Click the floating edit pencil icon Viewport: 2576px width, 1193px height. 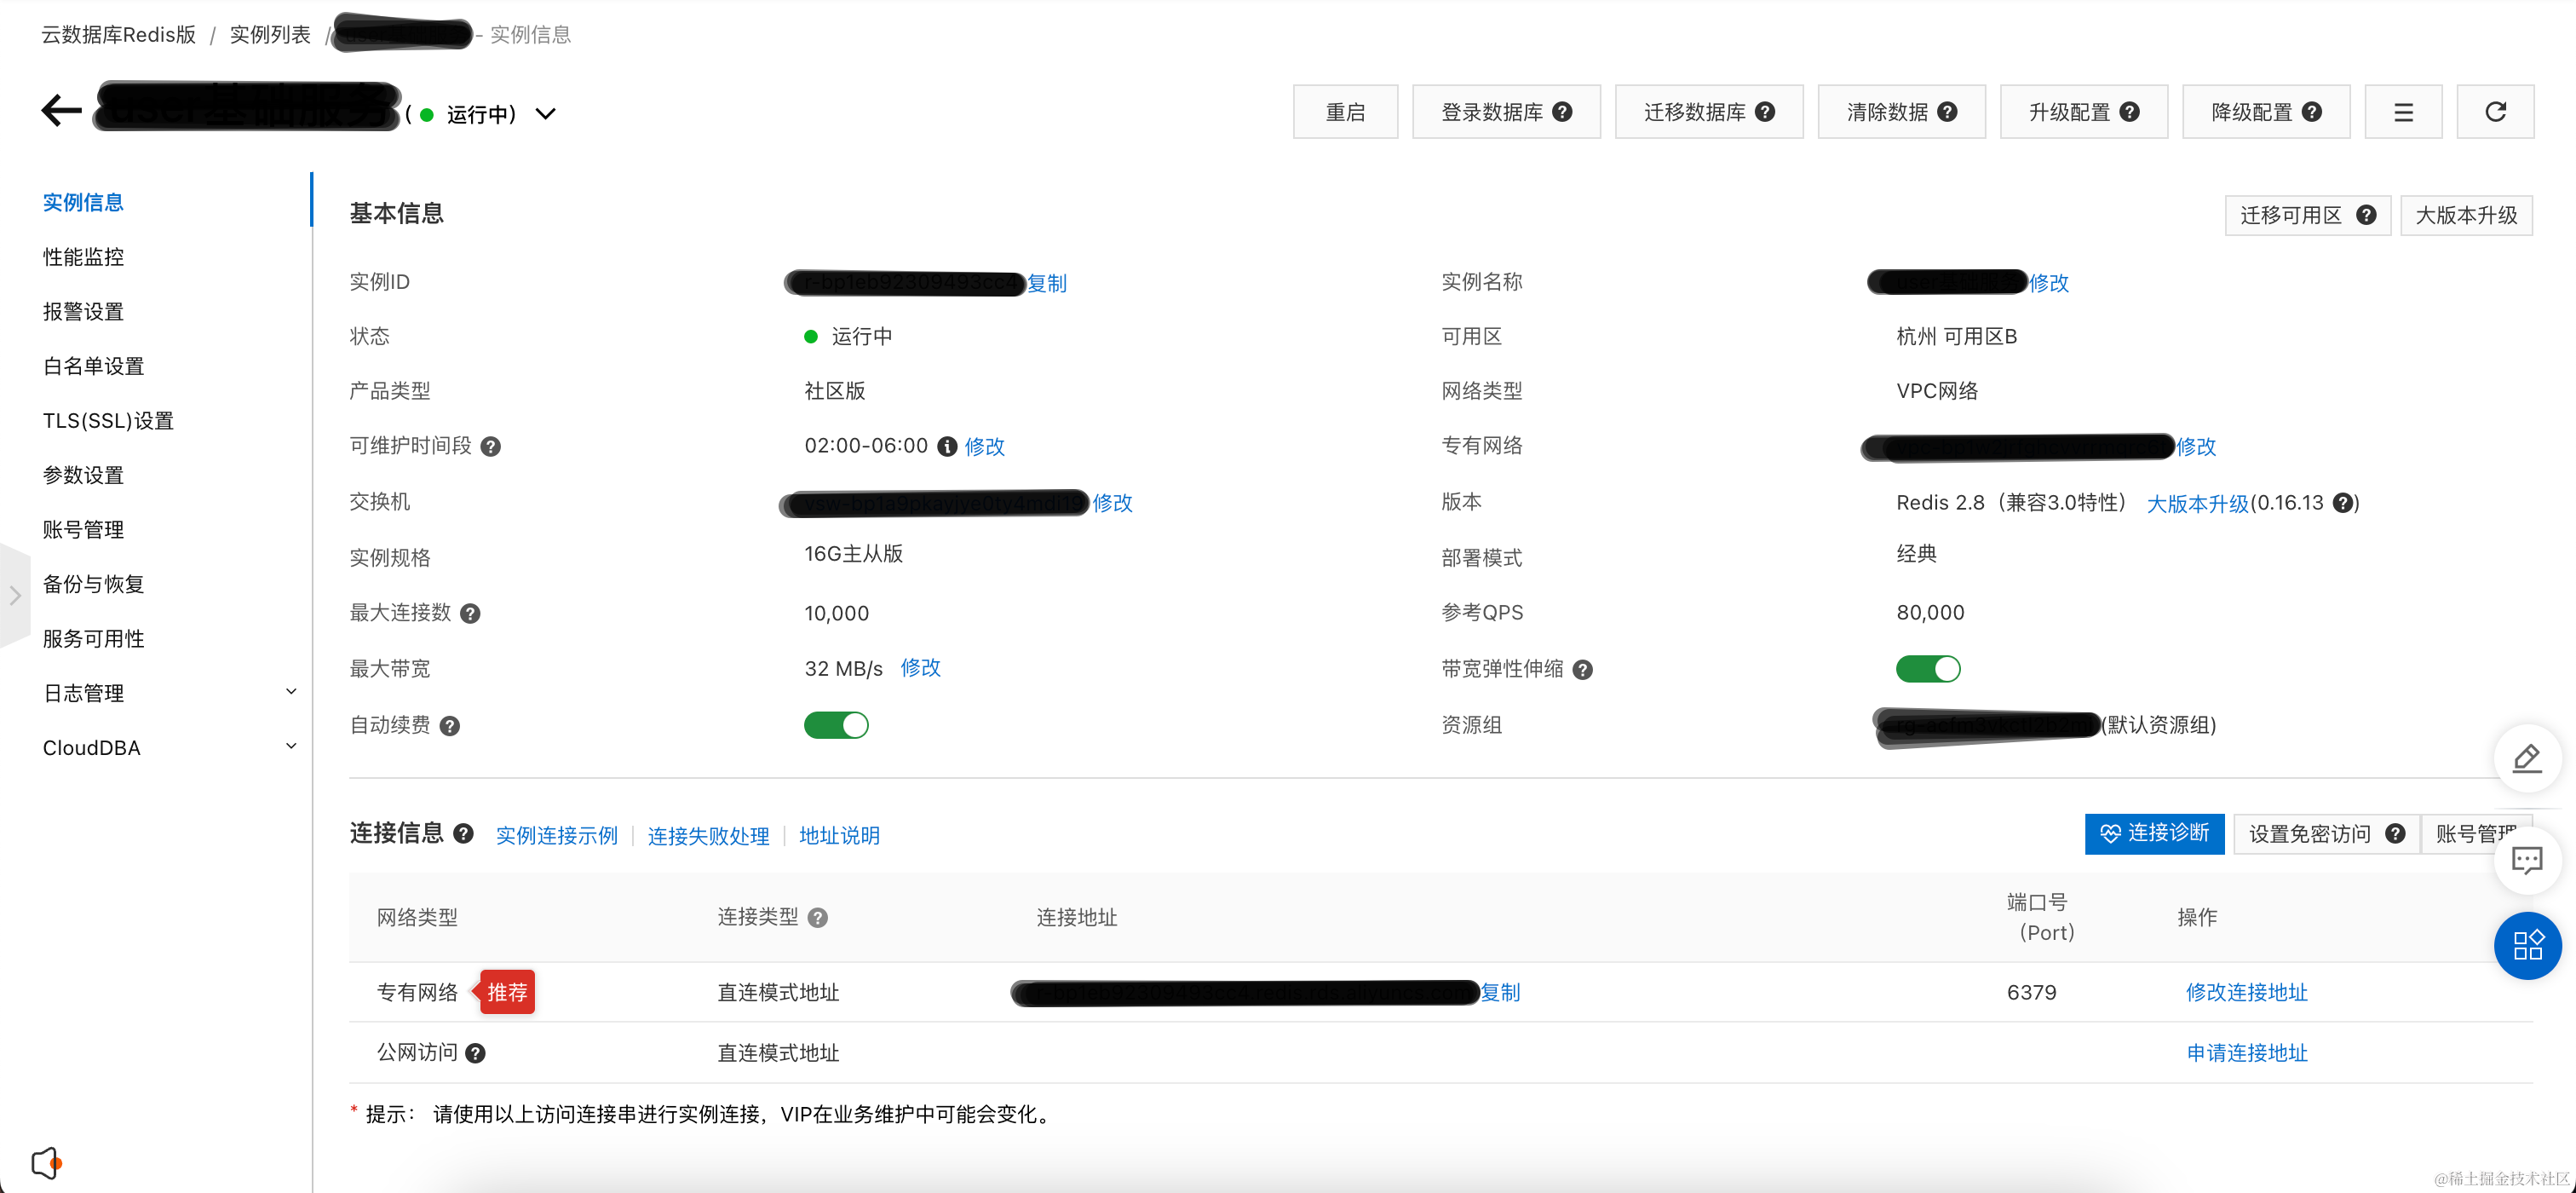tap(2527, 758)
